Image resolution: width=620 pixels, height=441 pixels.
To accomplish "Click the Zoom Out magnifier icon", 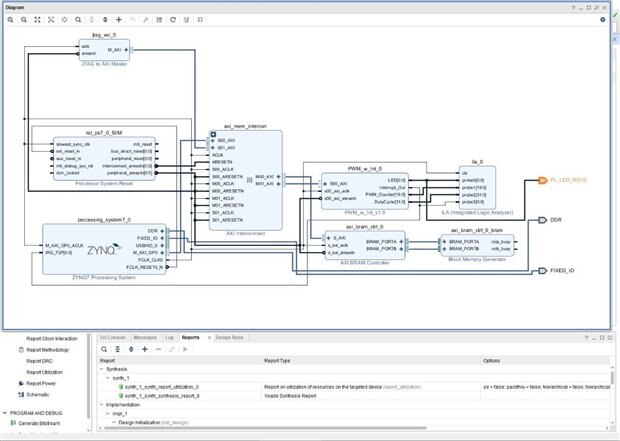I will 23,19.
